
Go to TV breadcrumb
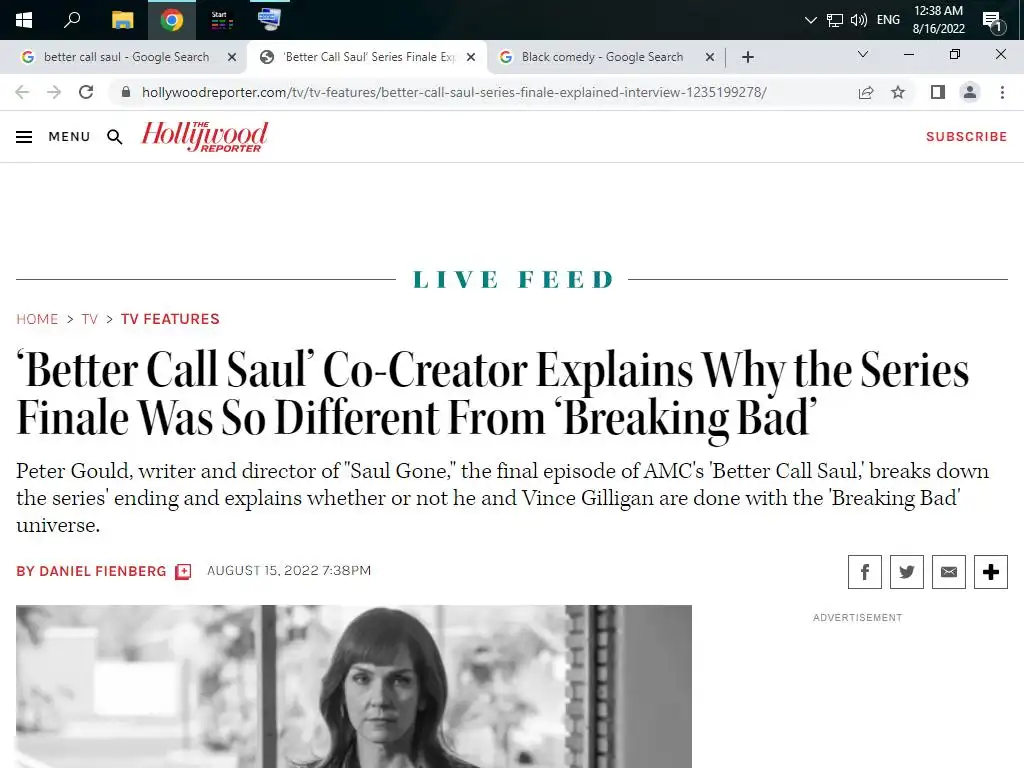point(89,319)
